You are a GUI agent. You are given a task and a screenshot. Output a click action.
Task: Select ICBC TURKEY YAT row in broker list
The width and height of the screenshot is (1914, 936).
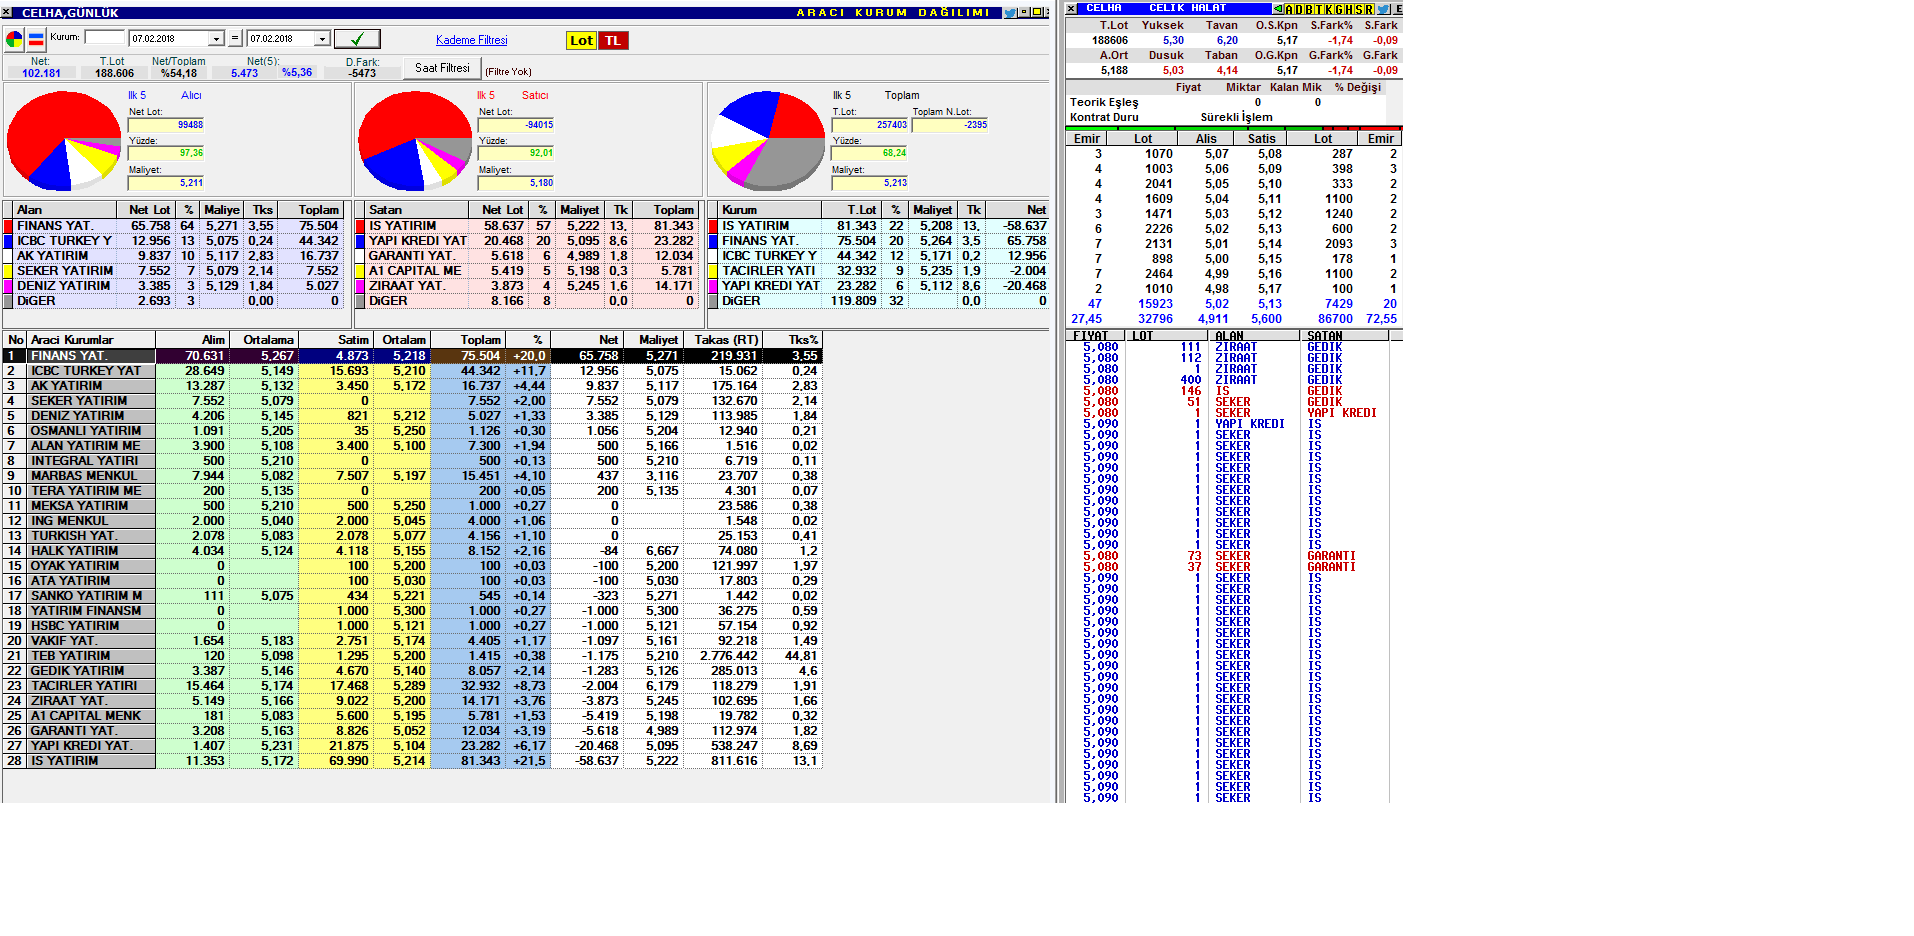[412, 371]
